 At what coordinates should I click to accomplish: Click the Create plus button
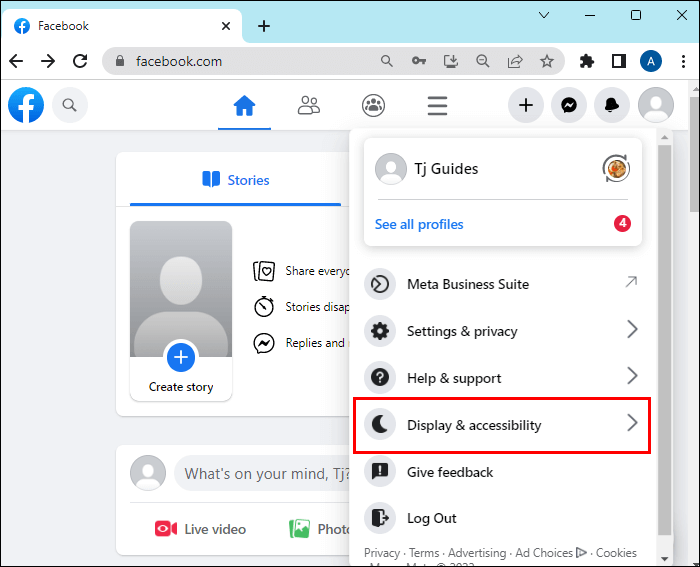coord(525,105)
